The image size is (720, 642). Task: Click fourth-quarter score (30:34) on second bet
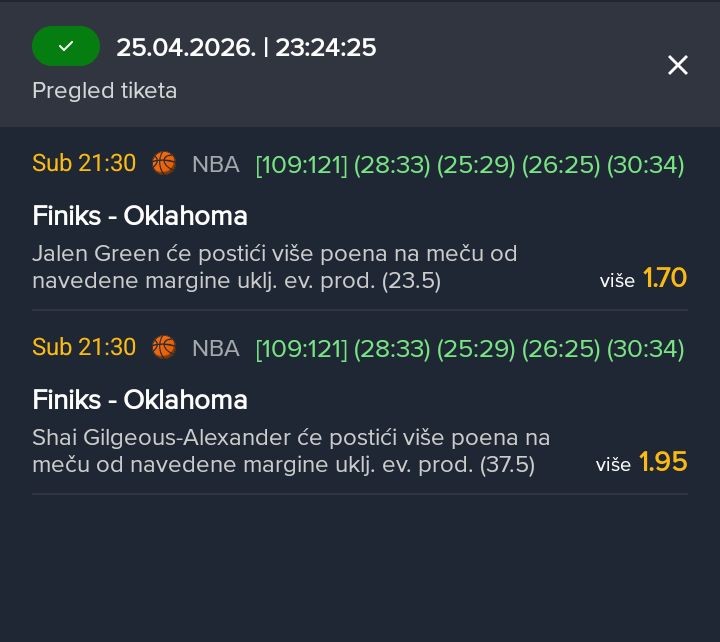pyautogui.click(x=645, y=349)
